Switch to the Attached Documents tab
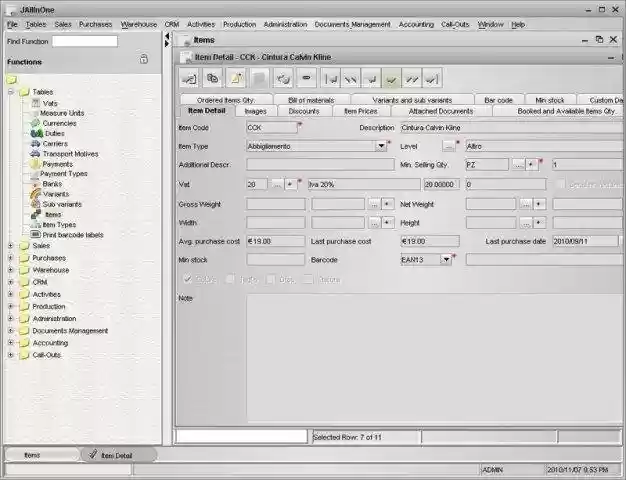 (441, 111)
